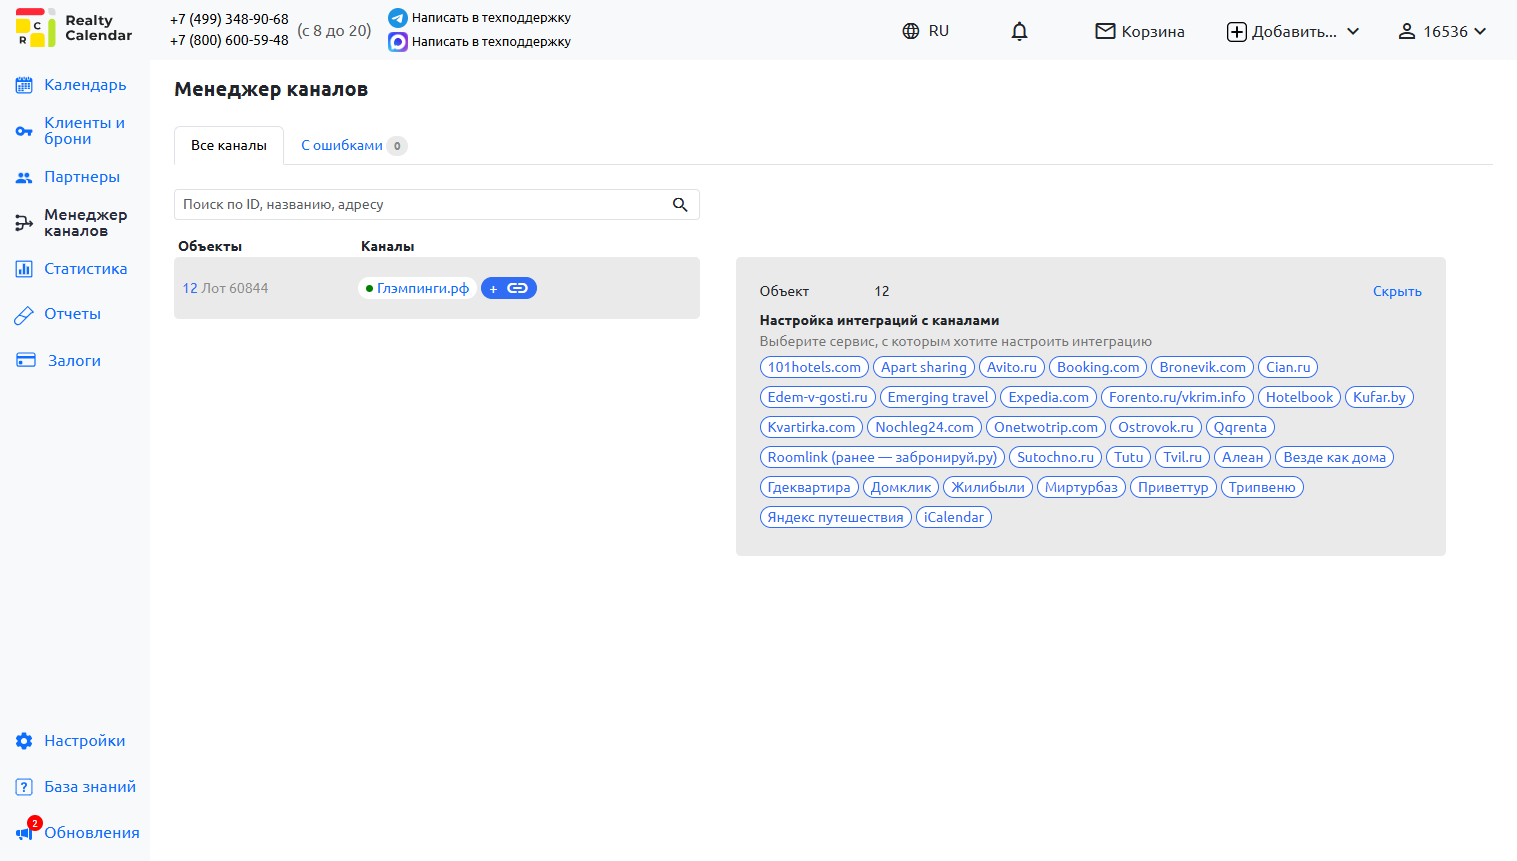The height and width of the screenshot is (861, 1517).
Task: Open notifications bell
Action: pos(1019,31)
